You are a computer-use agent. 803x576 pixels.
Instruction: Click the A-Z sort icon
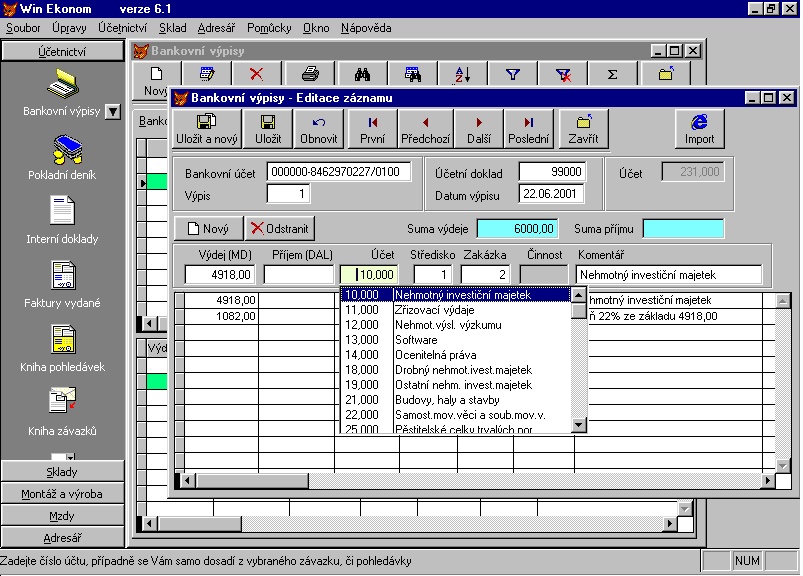[x=462, y=74]
